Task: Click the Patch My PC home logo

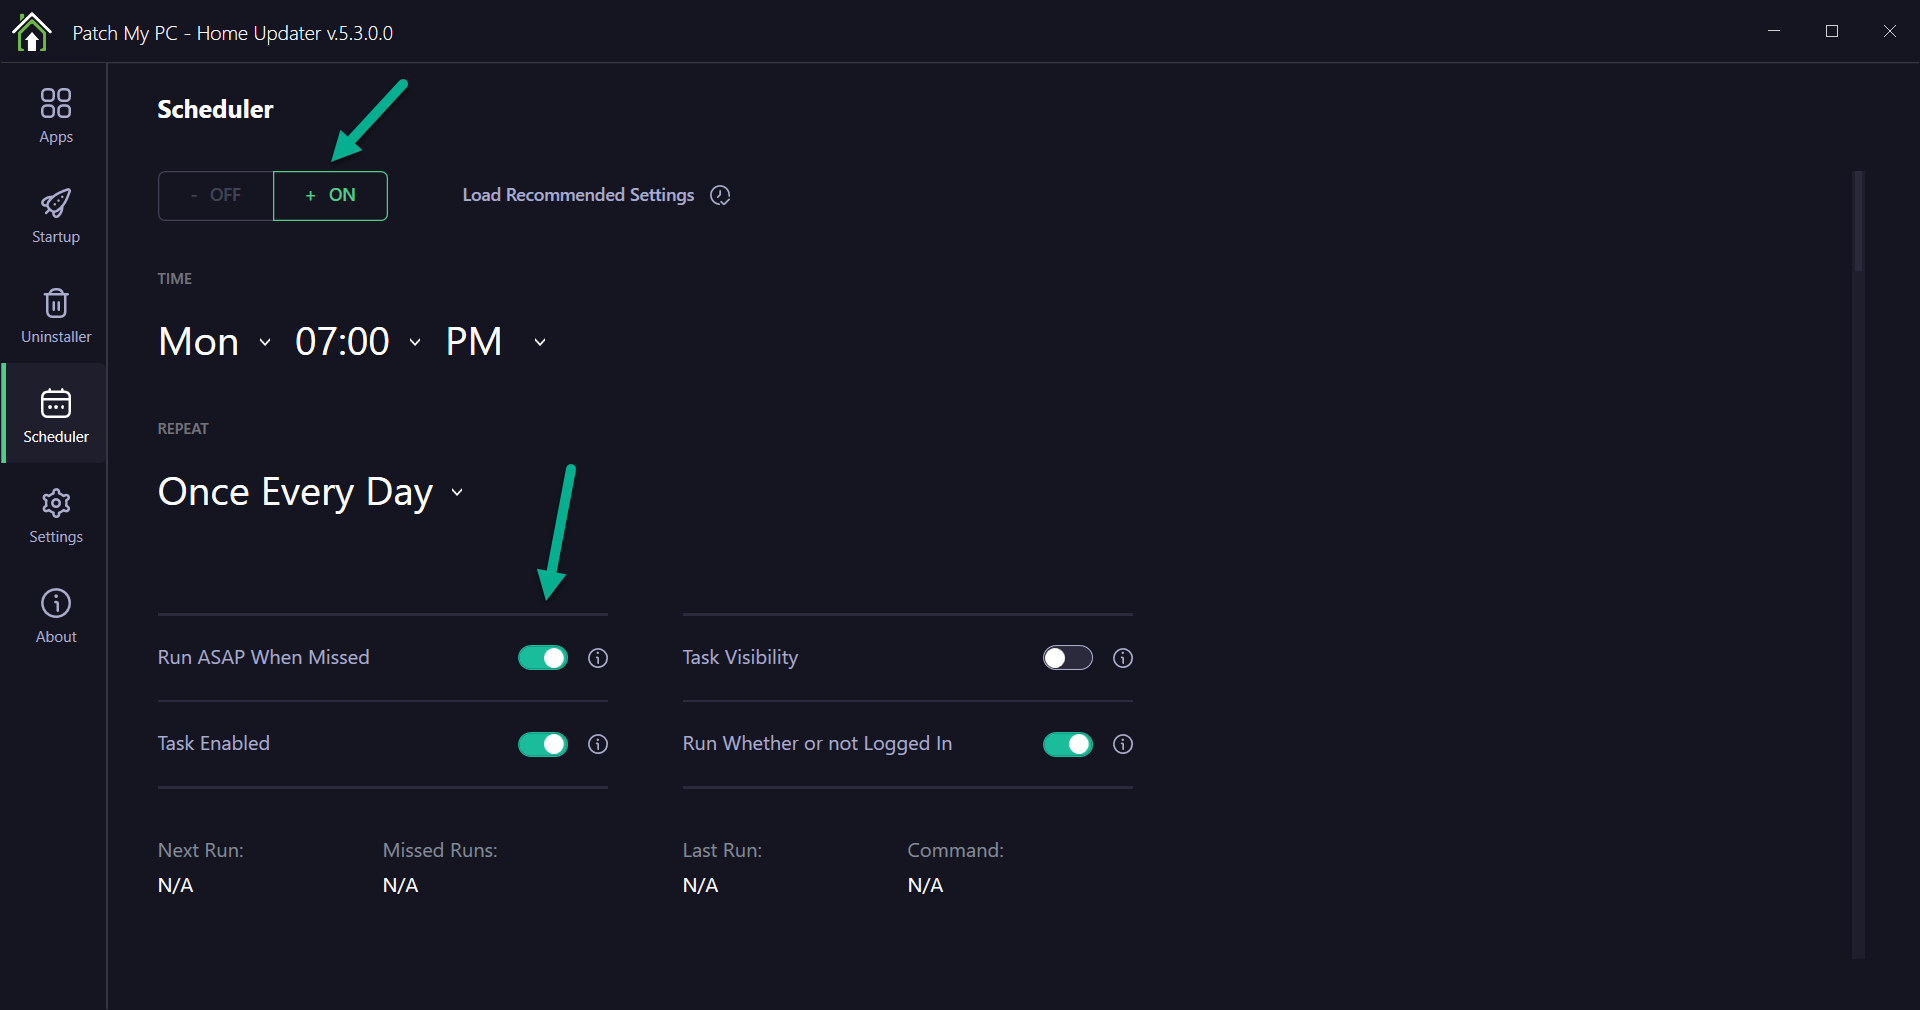Action: coord(32,32)
